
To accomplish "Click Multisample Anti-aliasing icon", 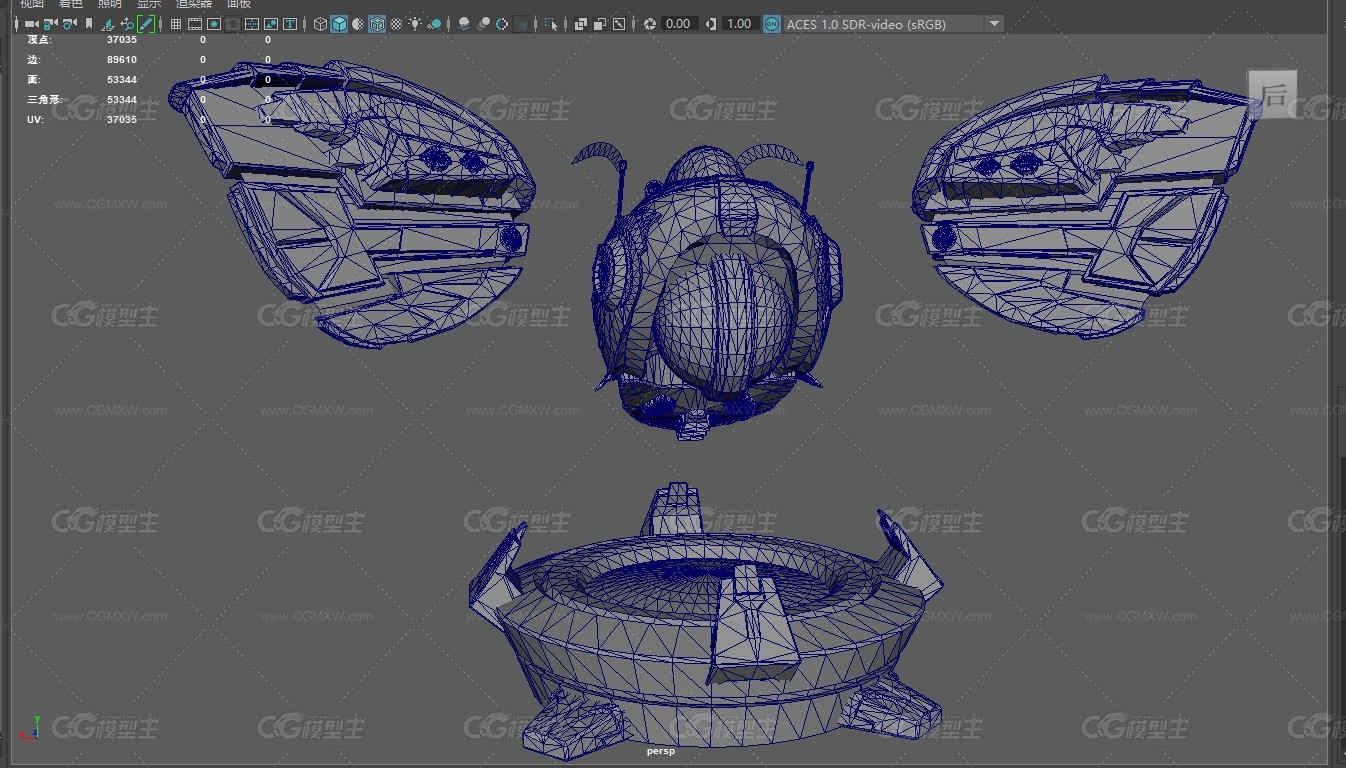I will tap(502, 24).
